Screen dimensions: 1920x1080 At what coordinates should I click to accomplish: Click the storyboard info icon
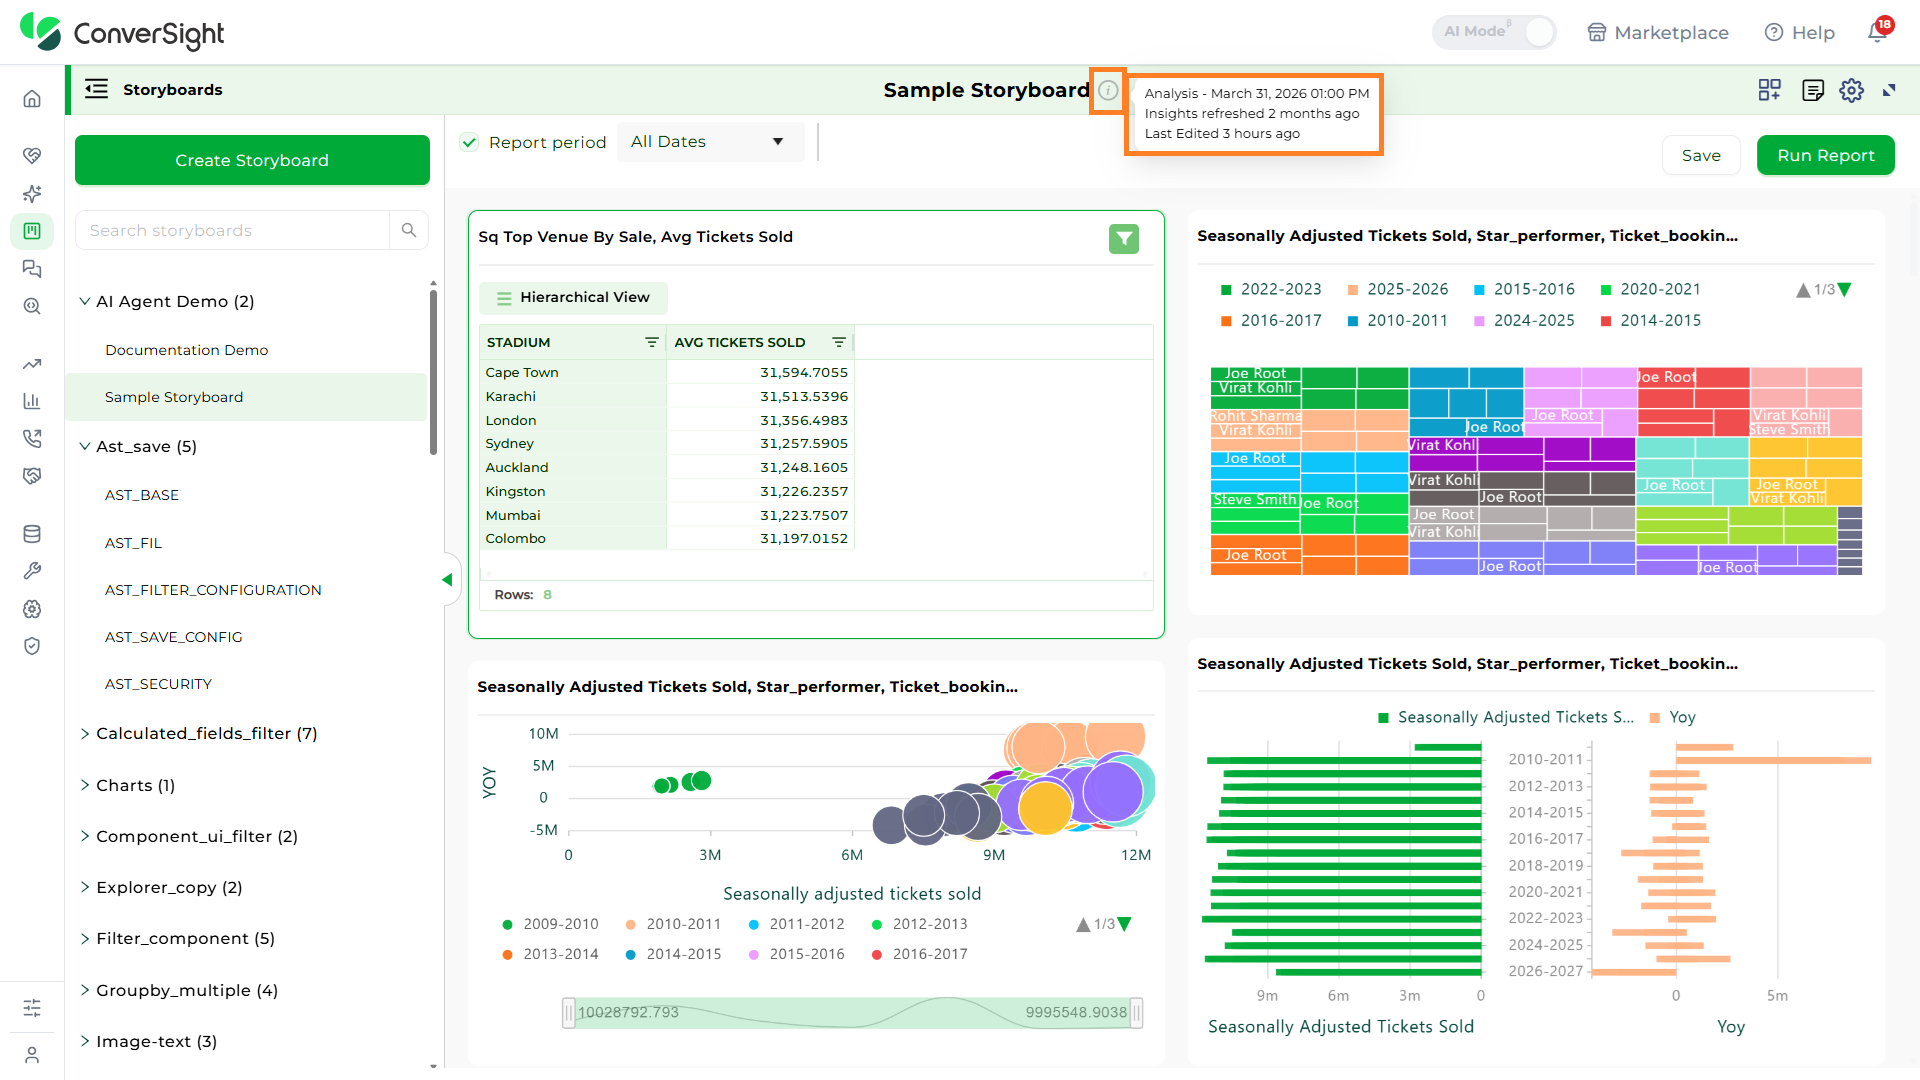pyautogui.click(x=1108, y=91)
